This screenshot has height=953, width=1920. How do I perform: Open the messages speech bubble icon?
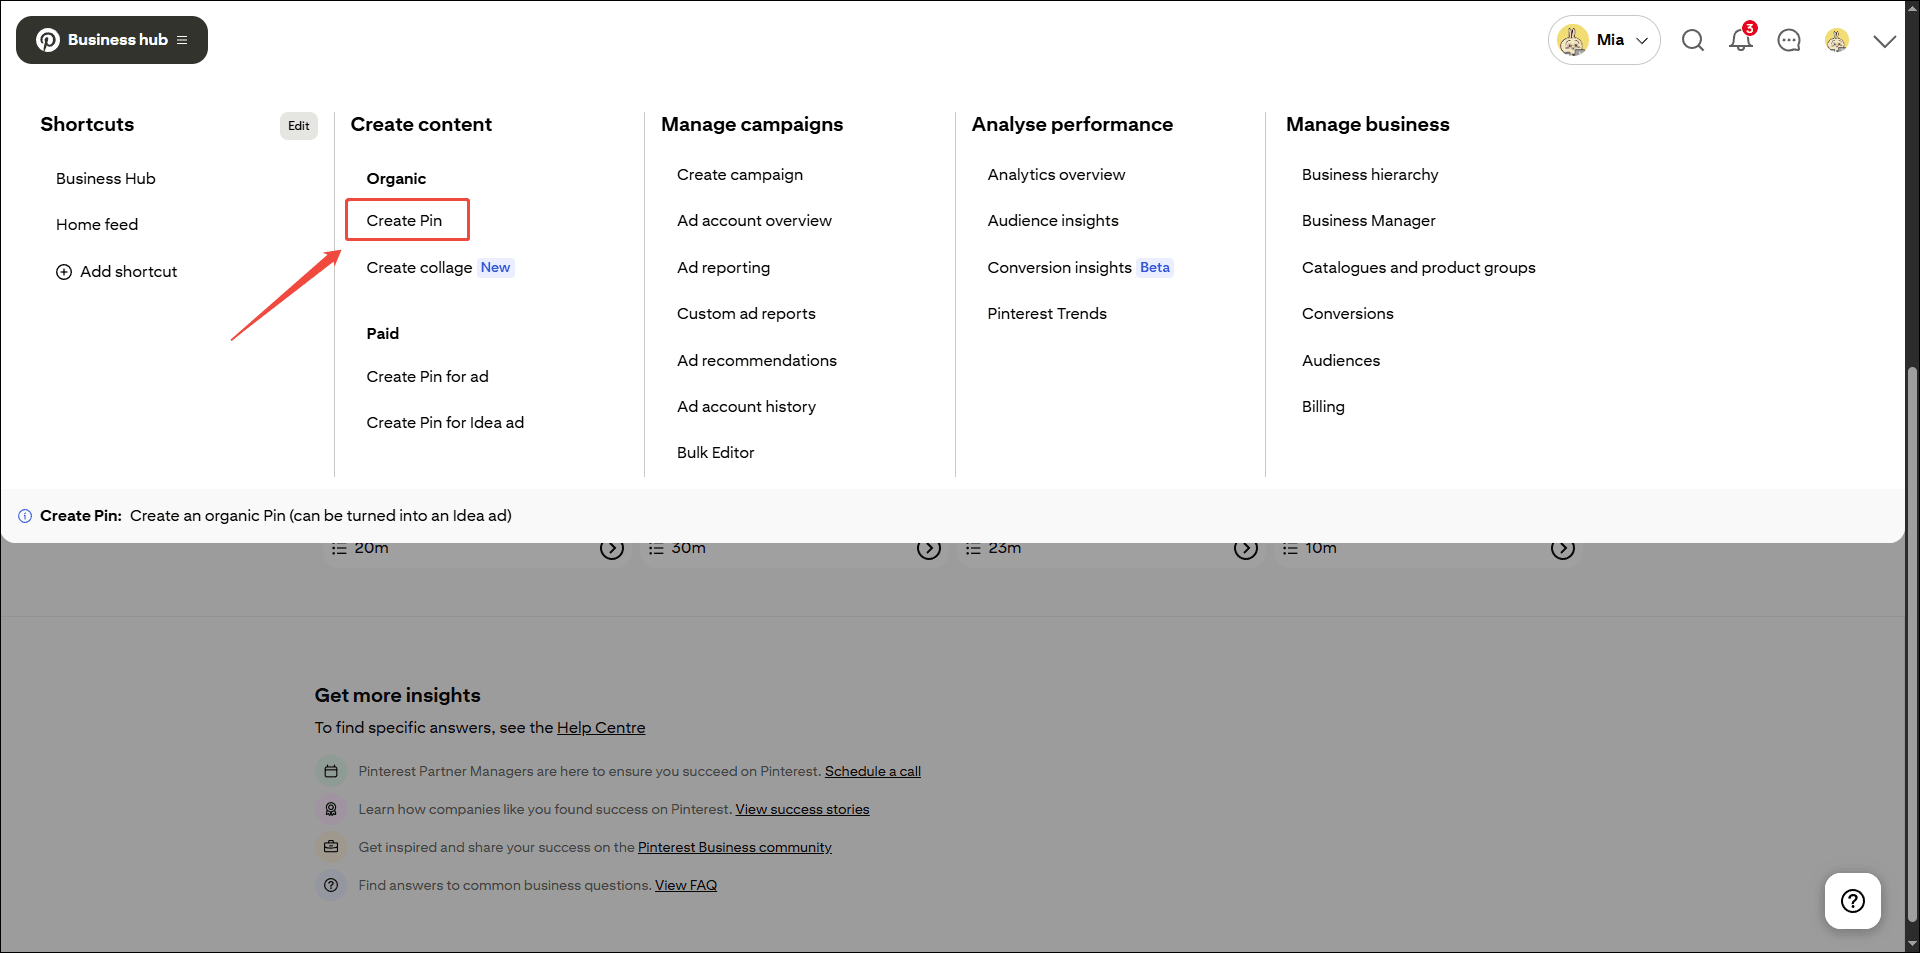point(1789,40)
